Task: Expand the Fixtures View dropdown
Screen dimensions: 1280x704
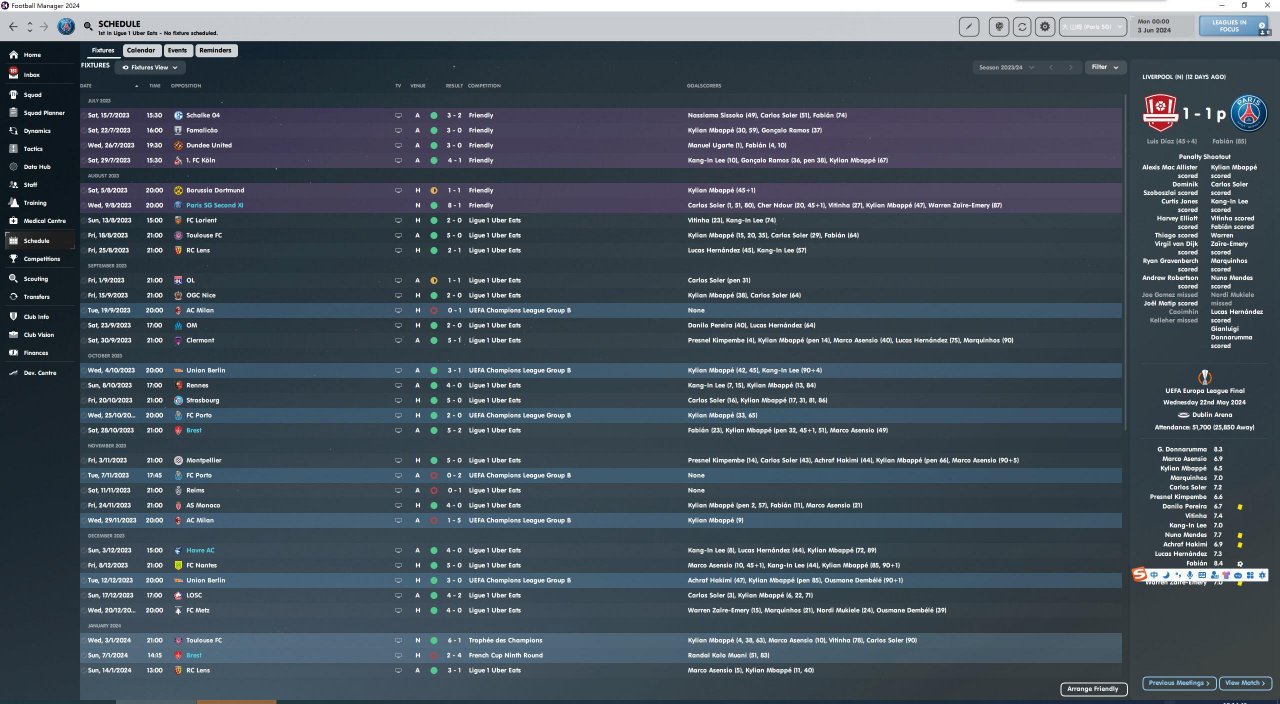Action: pos(150,67)
